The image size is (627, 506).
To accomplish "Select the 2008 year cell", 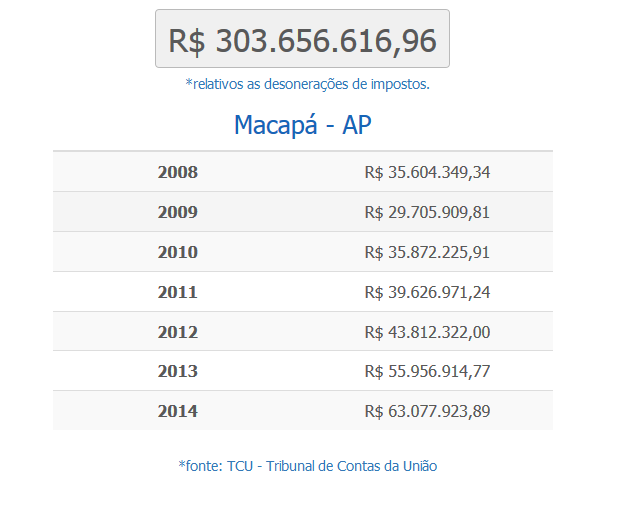I will 178,172.
